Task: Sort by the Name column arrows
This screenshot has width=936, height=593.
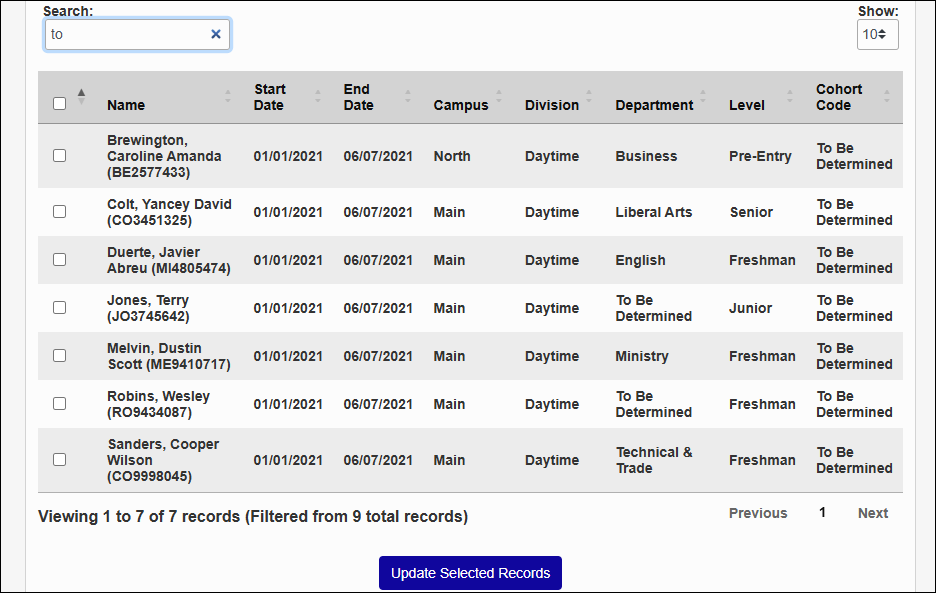Action: [227, 97]
